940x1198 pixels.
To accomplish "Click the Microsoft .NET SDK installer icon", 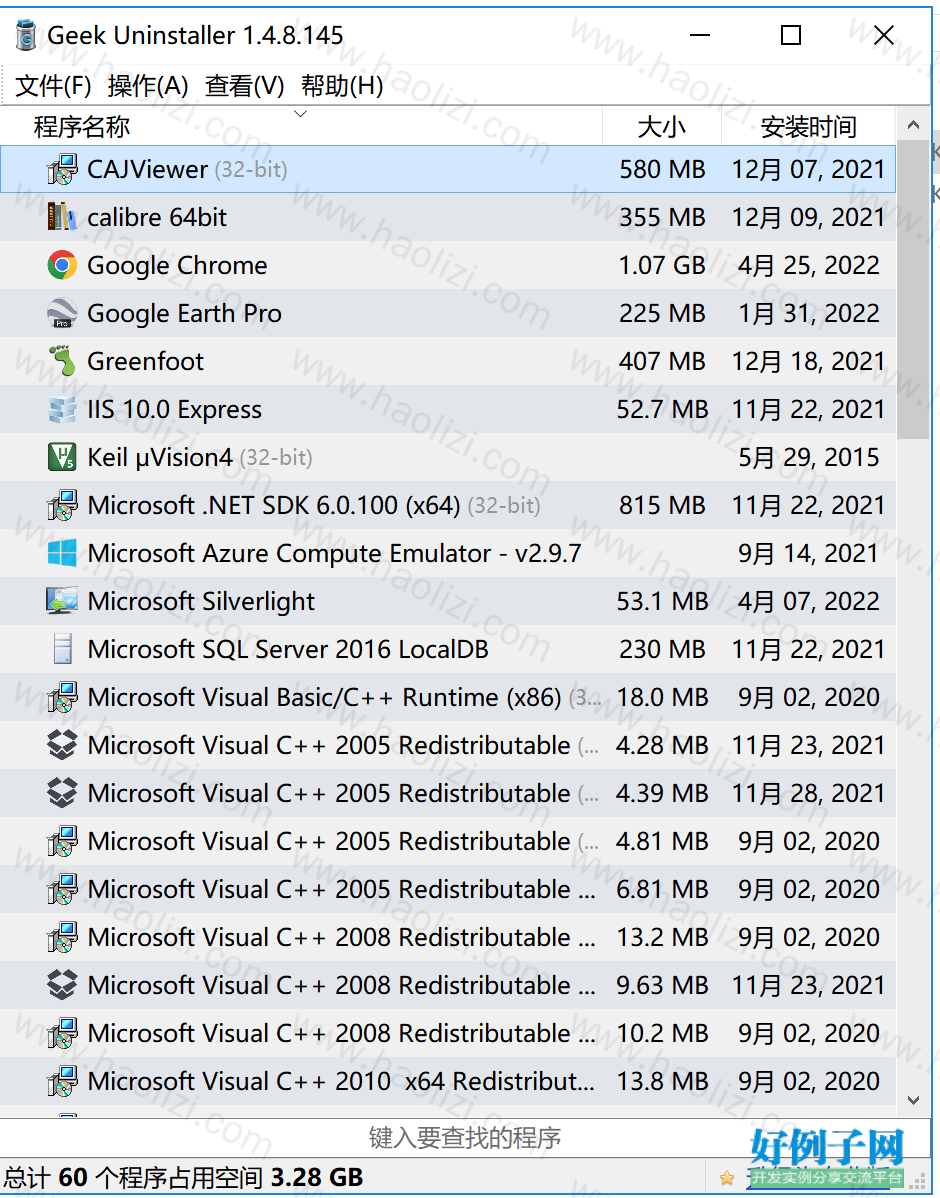I will 62,505.
